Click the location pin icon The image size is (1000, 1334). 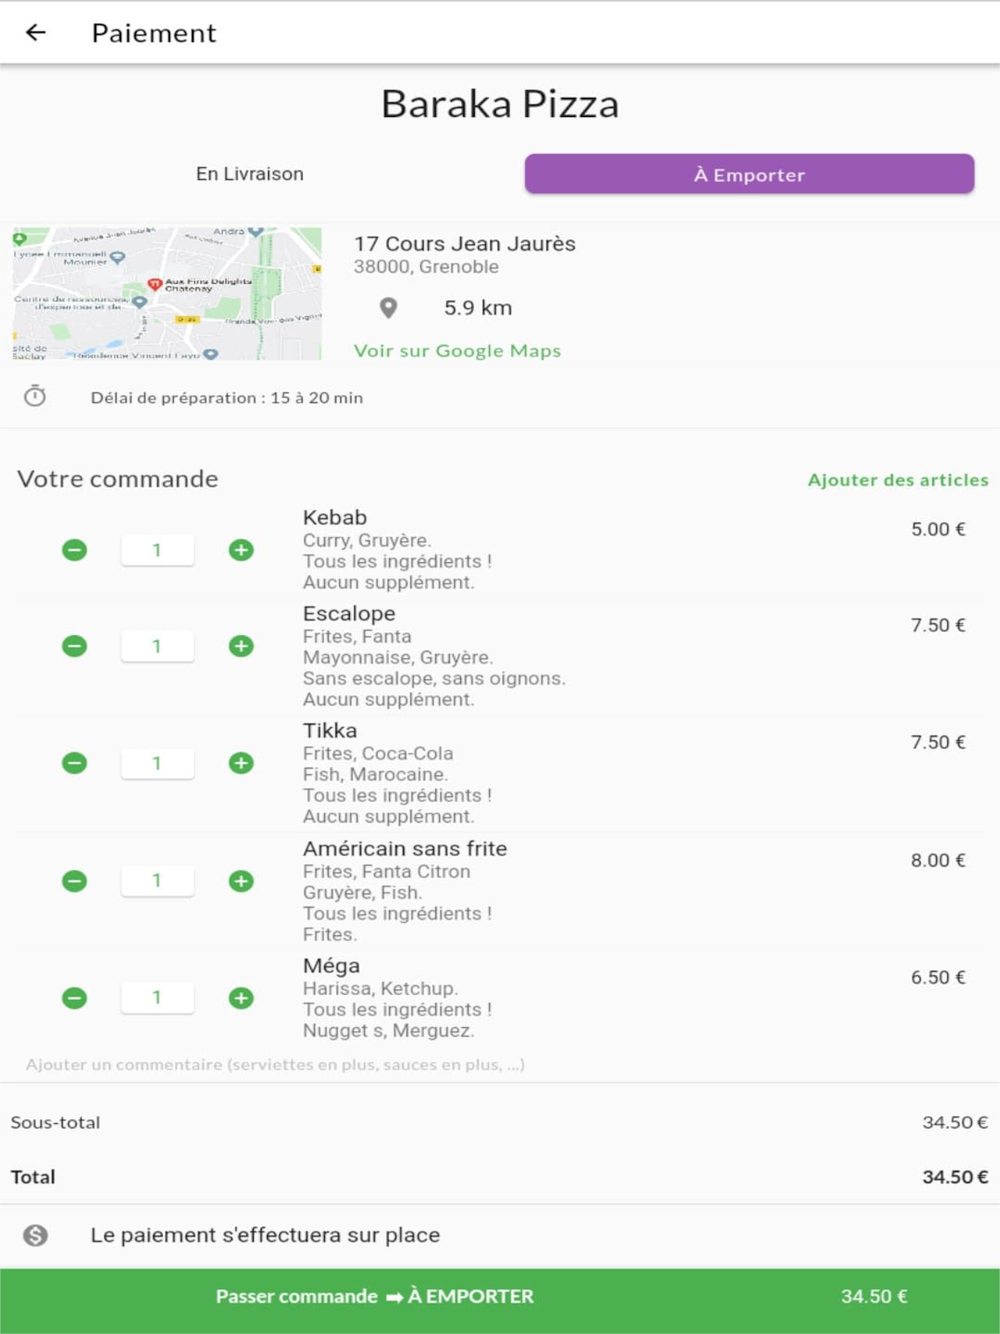coord(389,308)
